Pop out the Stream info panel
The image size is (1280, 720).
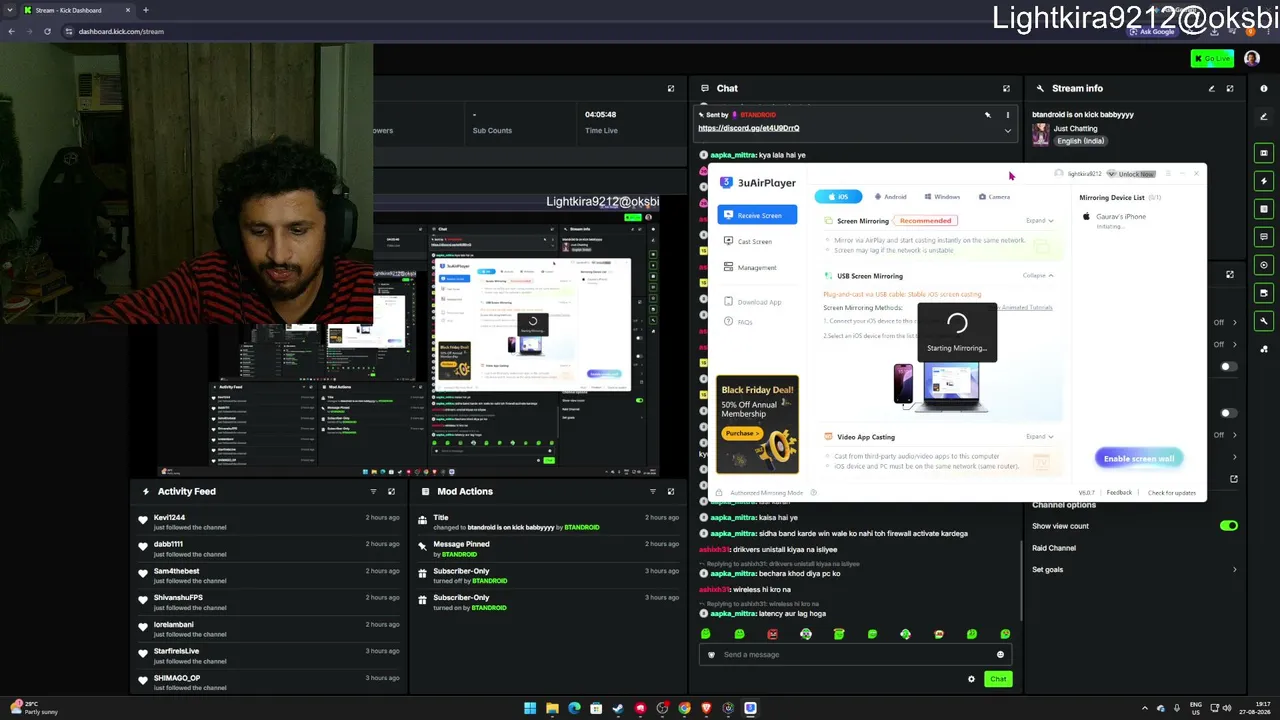click(1230, 88)
